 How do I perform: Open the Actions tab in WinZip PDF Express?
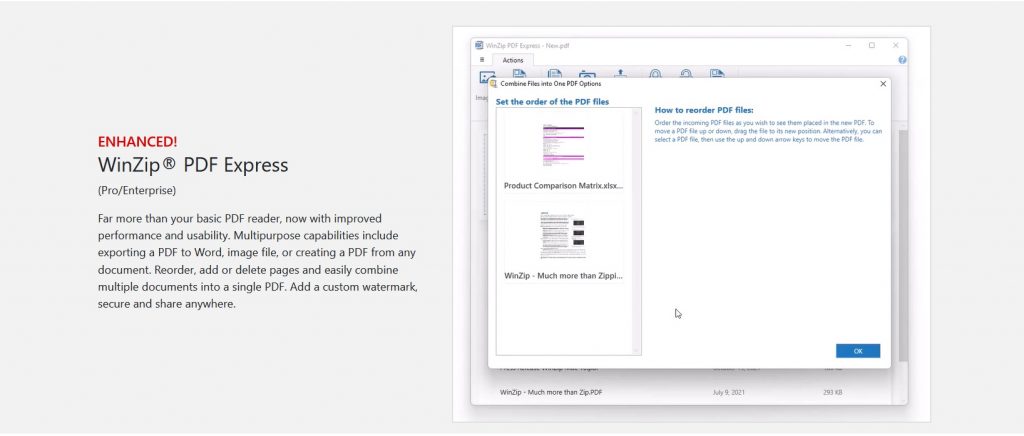[513, 60]
